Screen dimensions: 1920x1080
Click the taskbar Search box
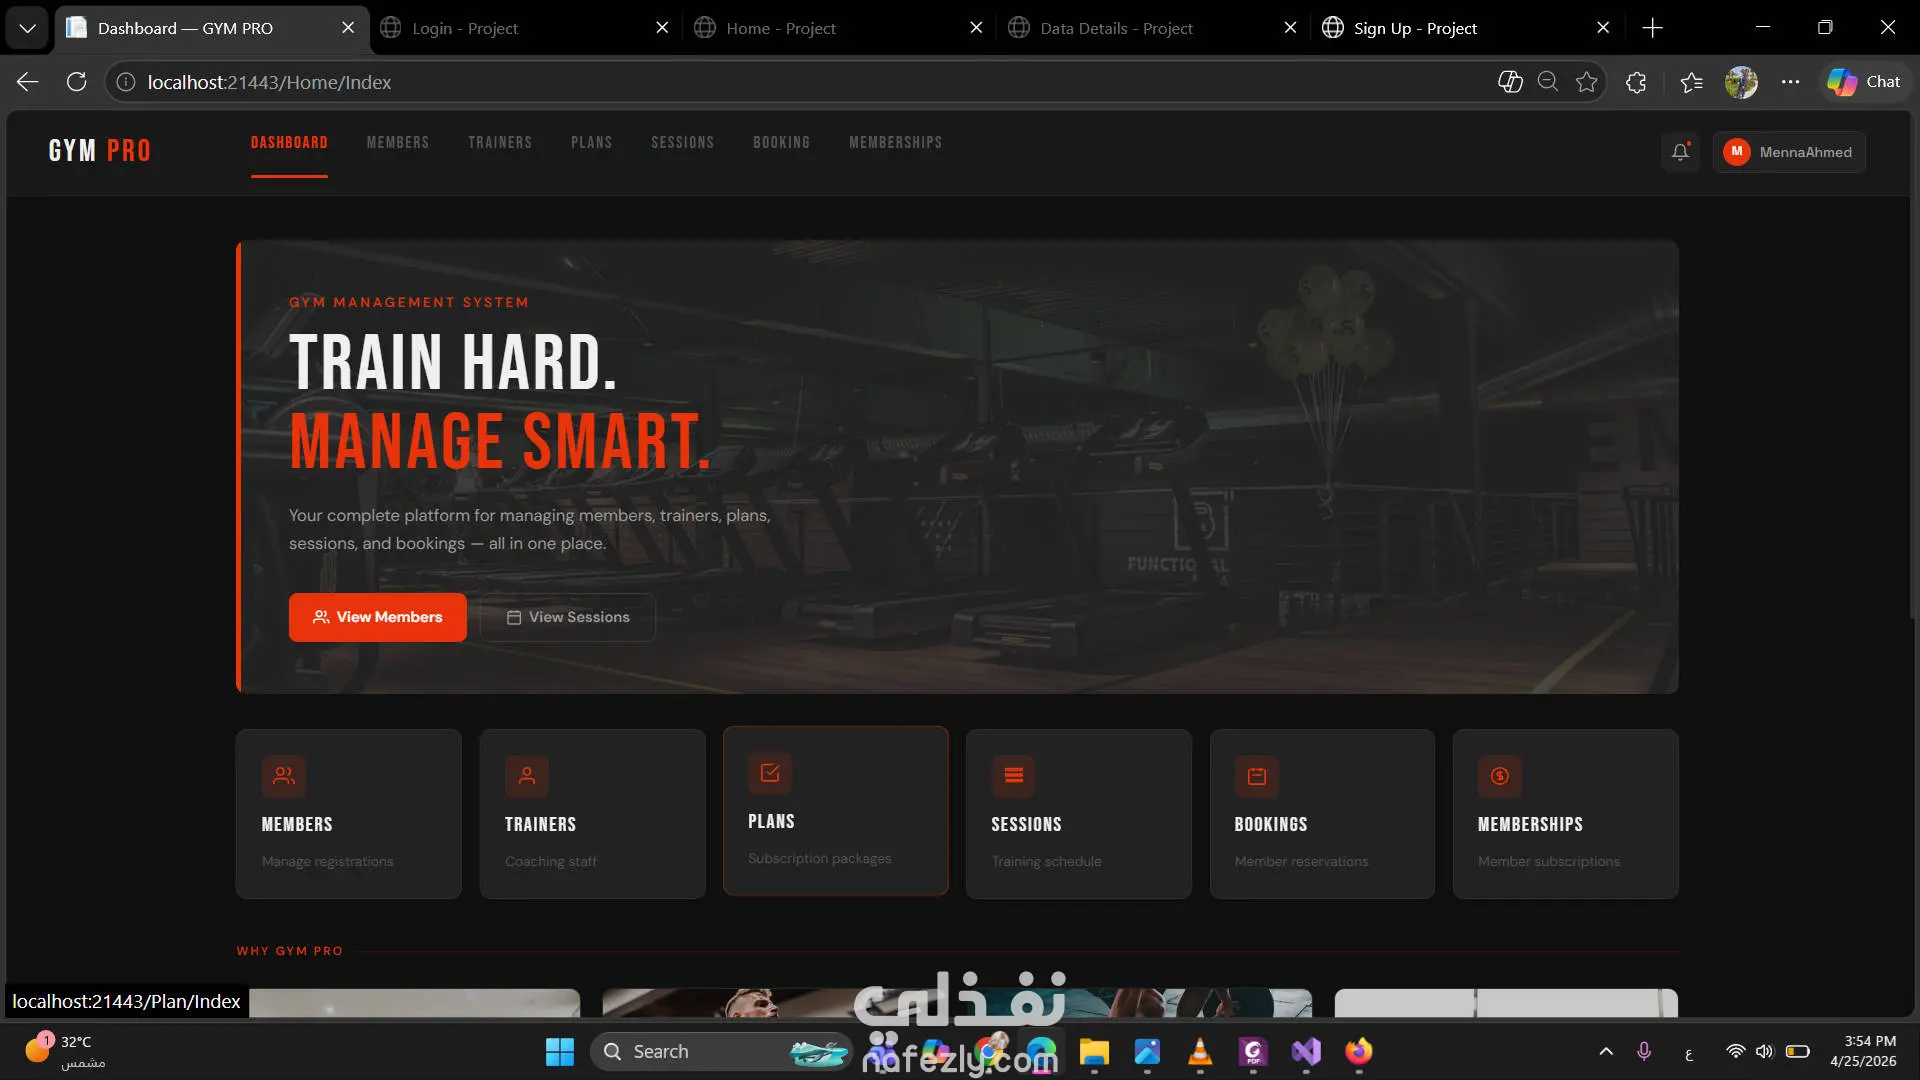(720, 1052)
